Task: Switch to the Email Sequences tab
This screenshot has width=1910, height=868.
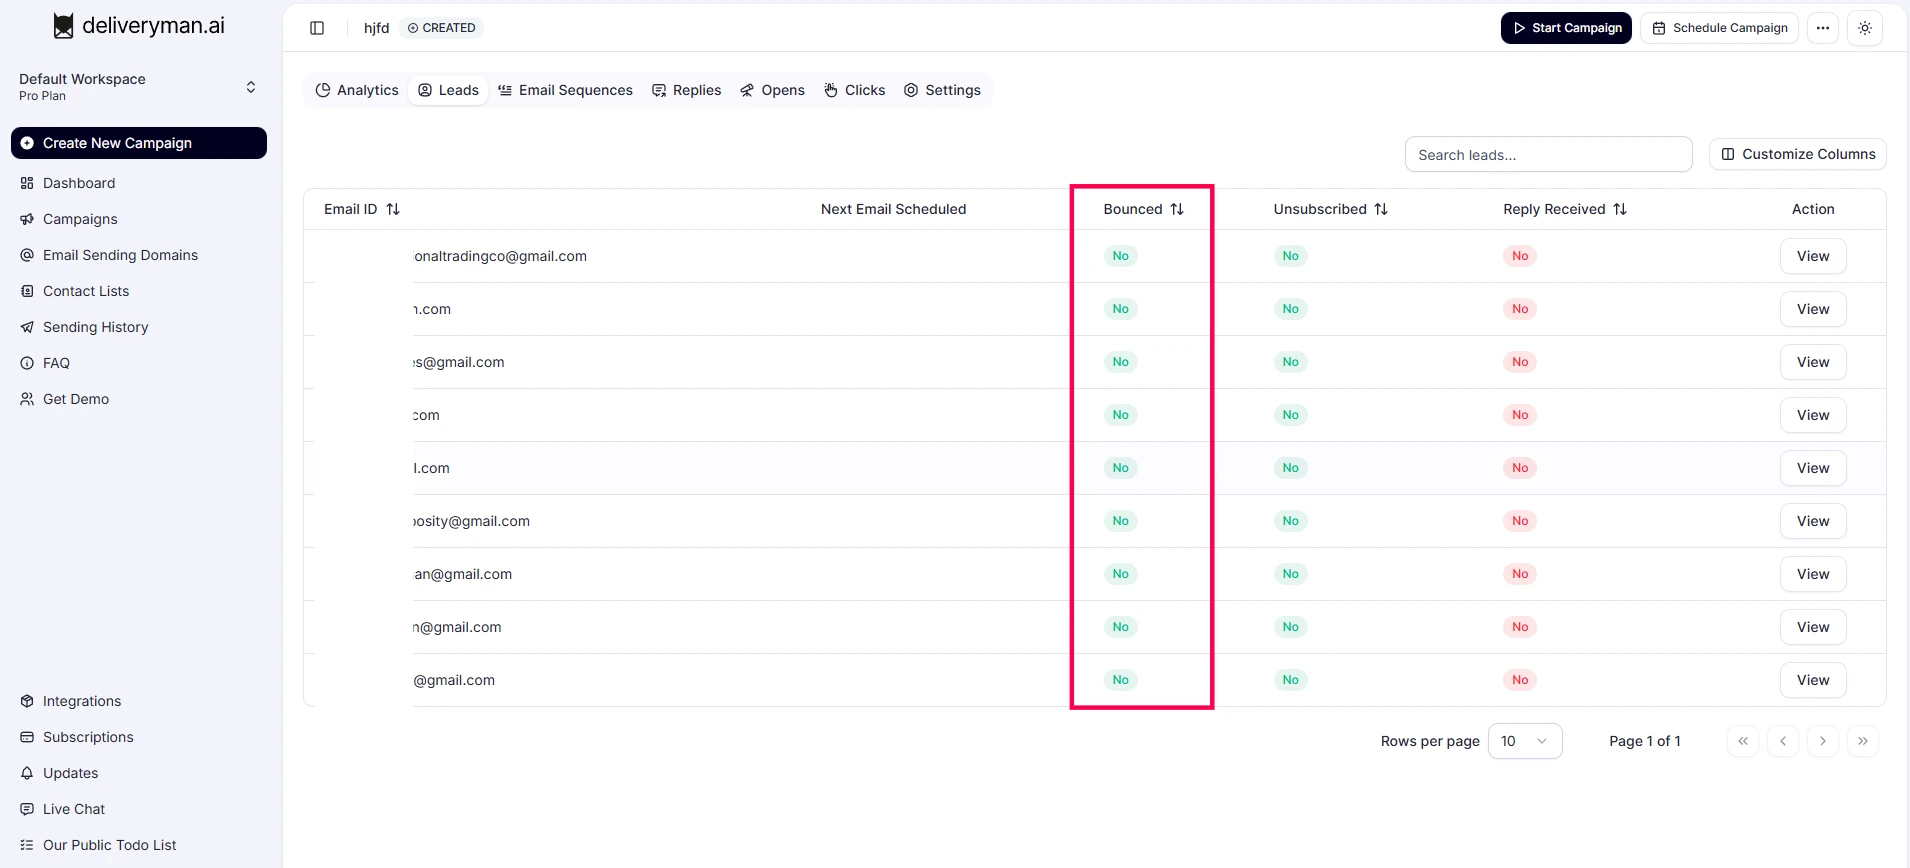Action: coord(565,90)
